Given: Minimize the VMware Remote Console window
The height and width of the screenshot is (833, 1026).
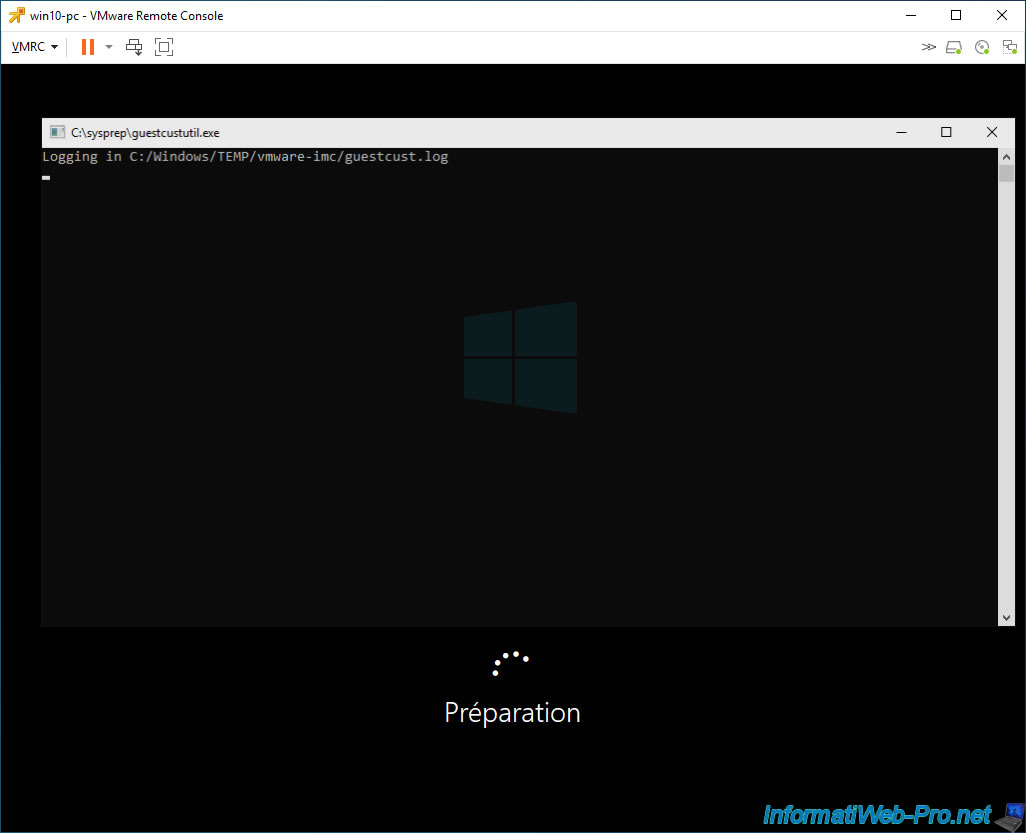Looking at the screenshot, I should (911, 15).
